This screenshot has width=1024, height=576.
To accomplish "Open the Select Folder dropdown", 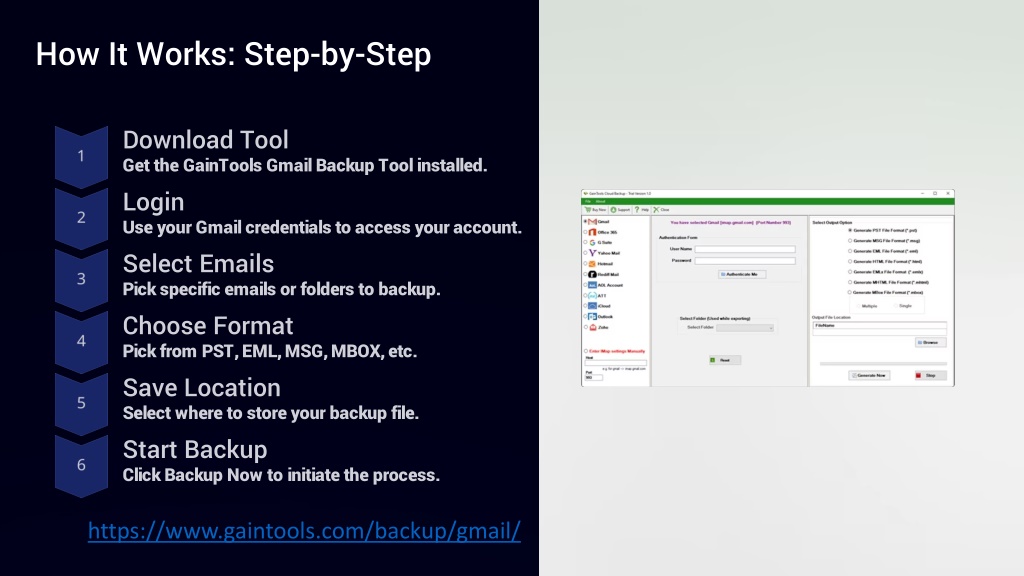I will click(x=745, y=328).
